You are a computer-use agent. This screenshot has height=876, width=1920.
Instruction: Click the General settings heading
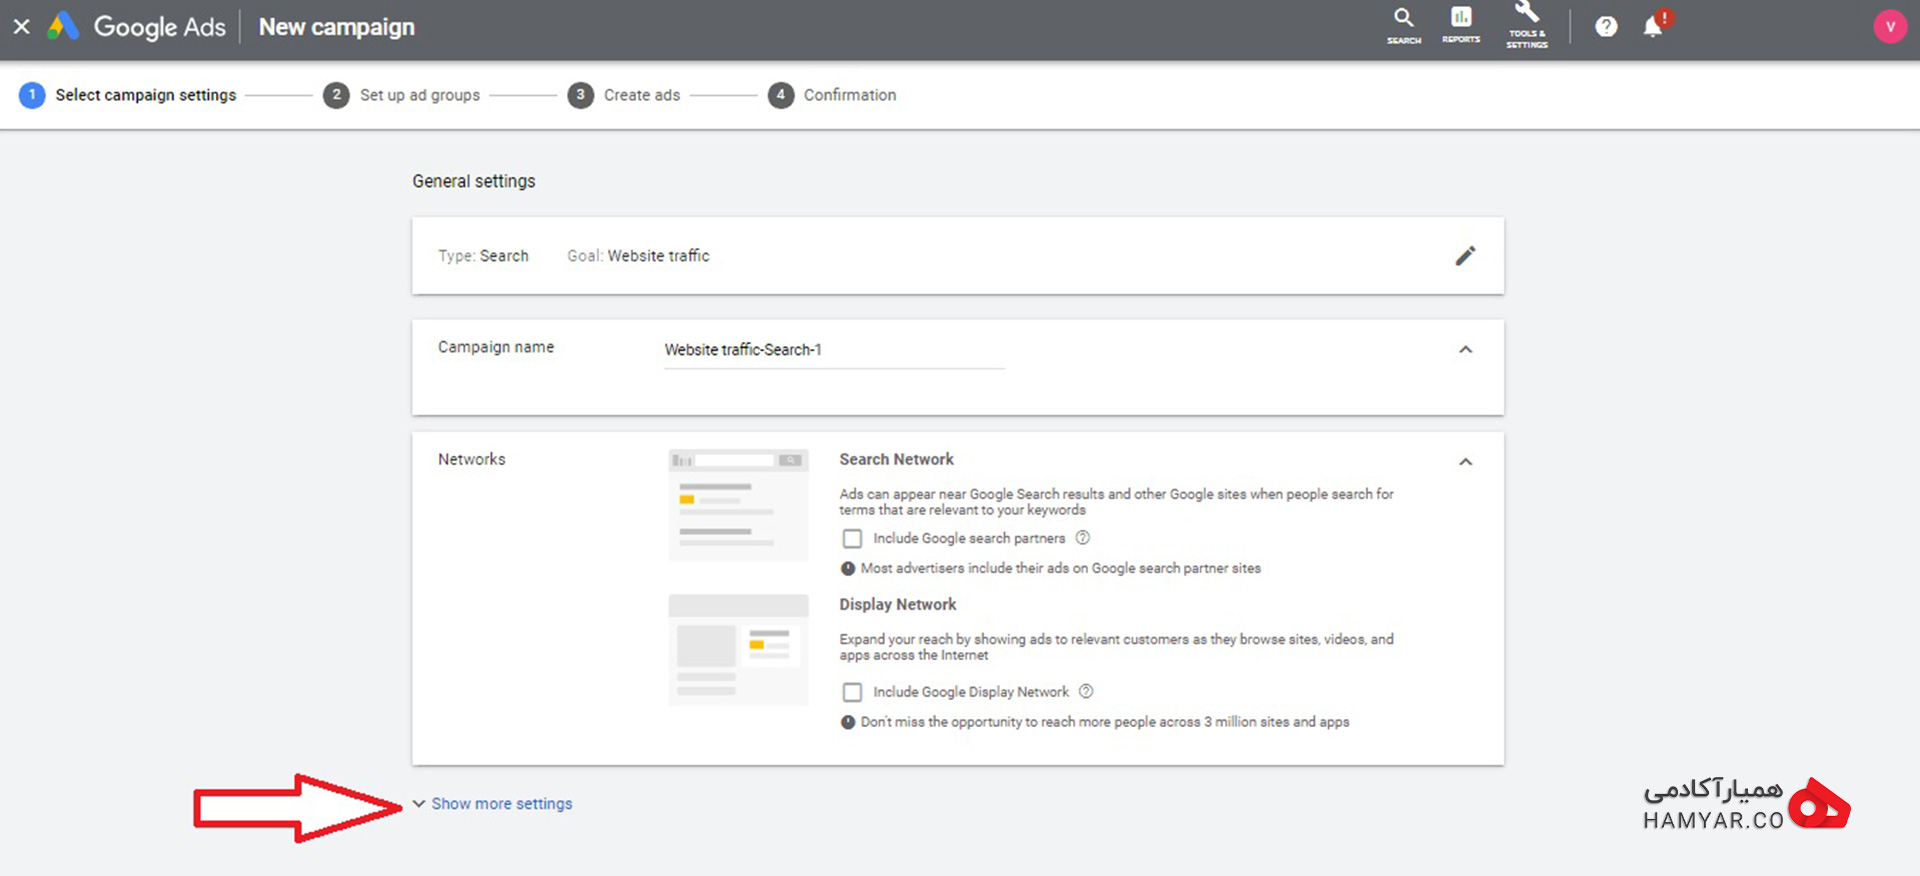point(474,181)
